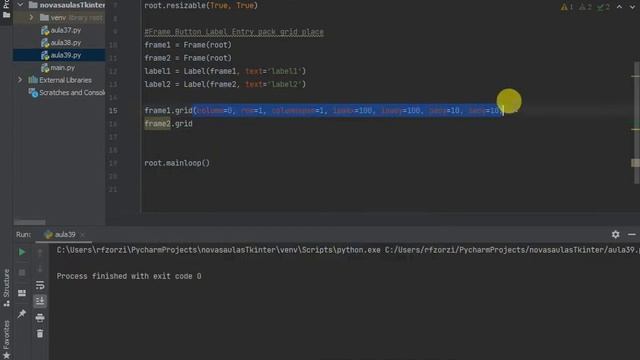Hide the Run tool window
Image resolution: width=640 pixels, height=360 pixels.
pyautogui.click(x=632, y=234)
